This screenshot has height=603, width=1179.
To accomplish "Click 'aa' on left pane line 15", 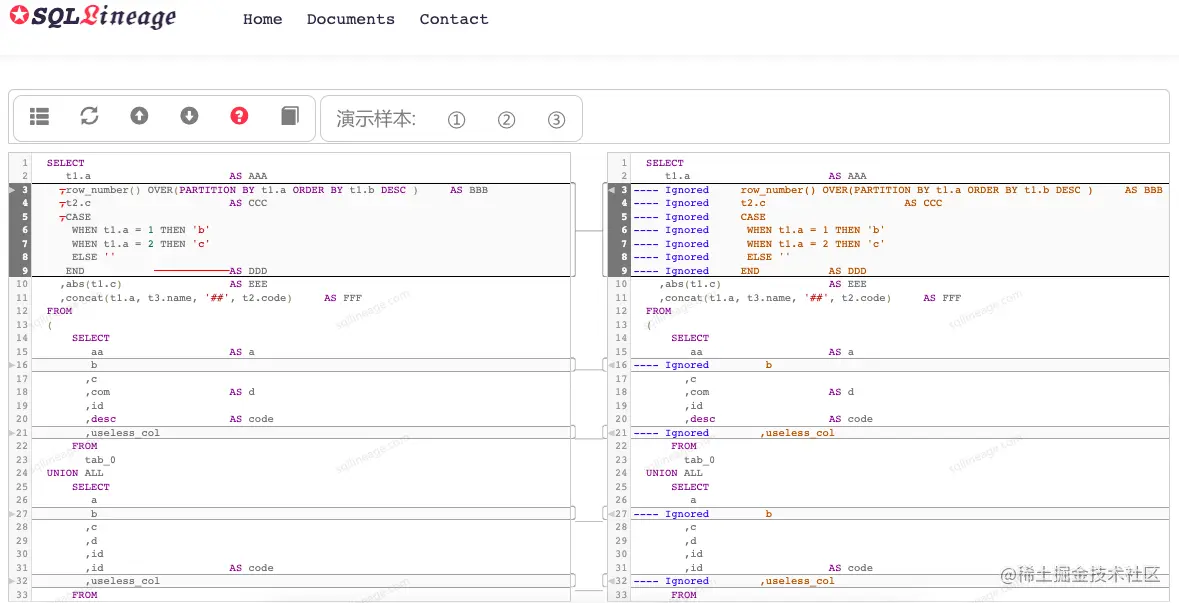I will coord(97,352).
